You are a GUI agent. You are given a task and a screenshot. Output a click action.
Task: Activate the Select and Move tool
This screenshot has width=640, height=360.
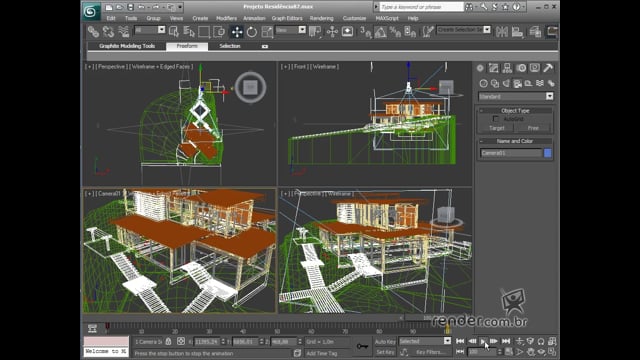coord(237,31)
